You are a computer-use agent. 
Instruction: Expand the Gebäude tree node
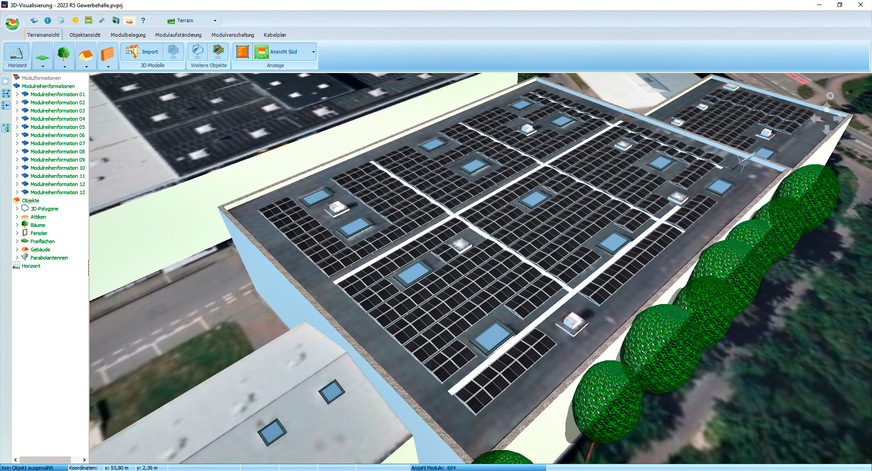click(x=17, y=249)
